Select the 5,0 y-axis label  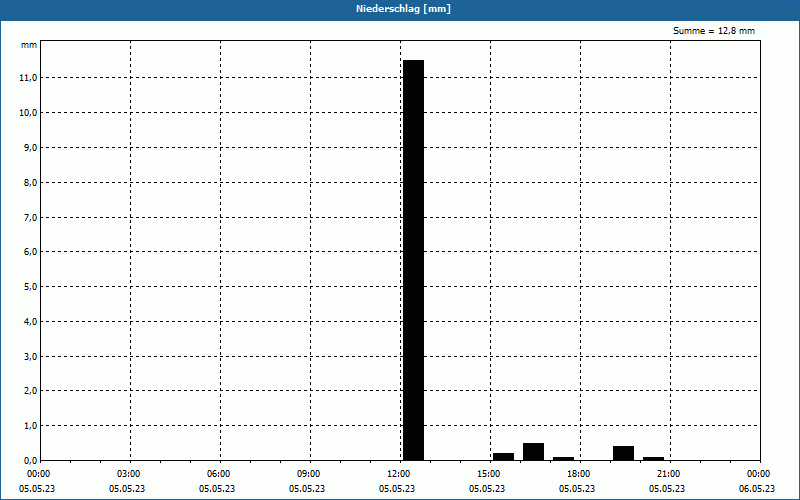(30, 287)
